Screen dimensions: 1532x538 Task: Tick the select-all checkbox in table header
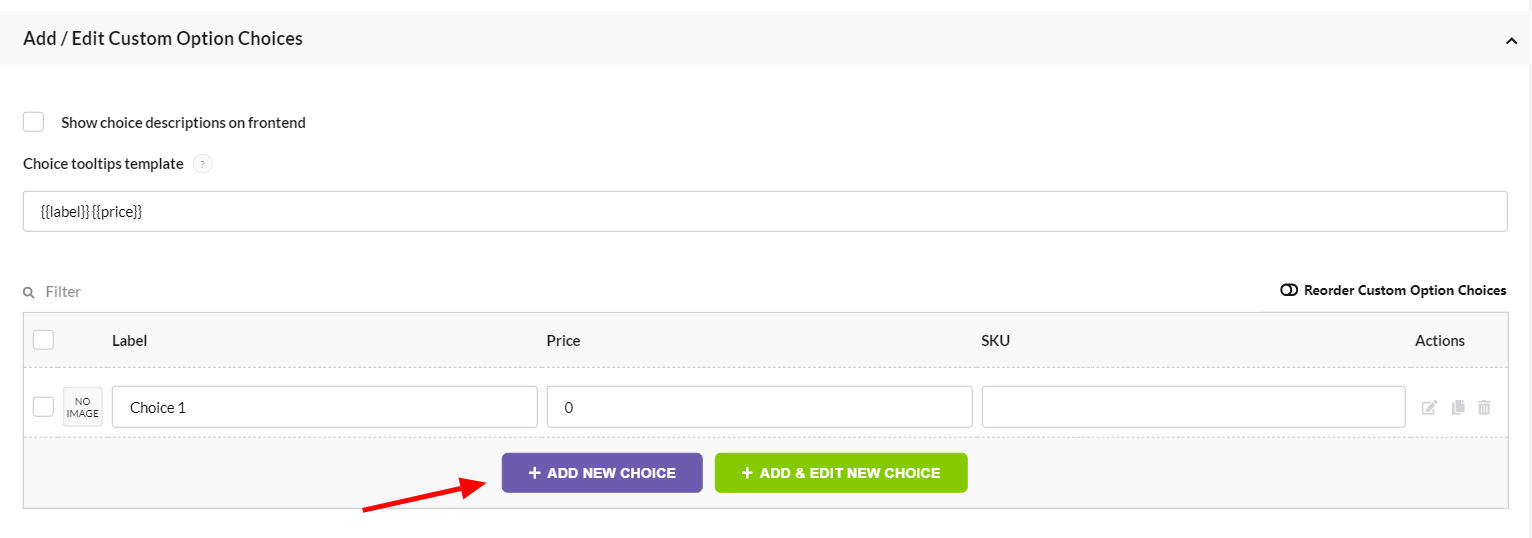pos(43,340)
